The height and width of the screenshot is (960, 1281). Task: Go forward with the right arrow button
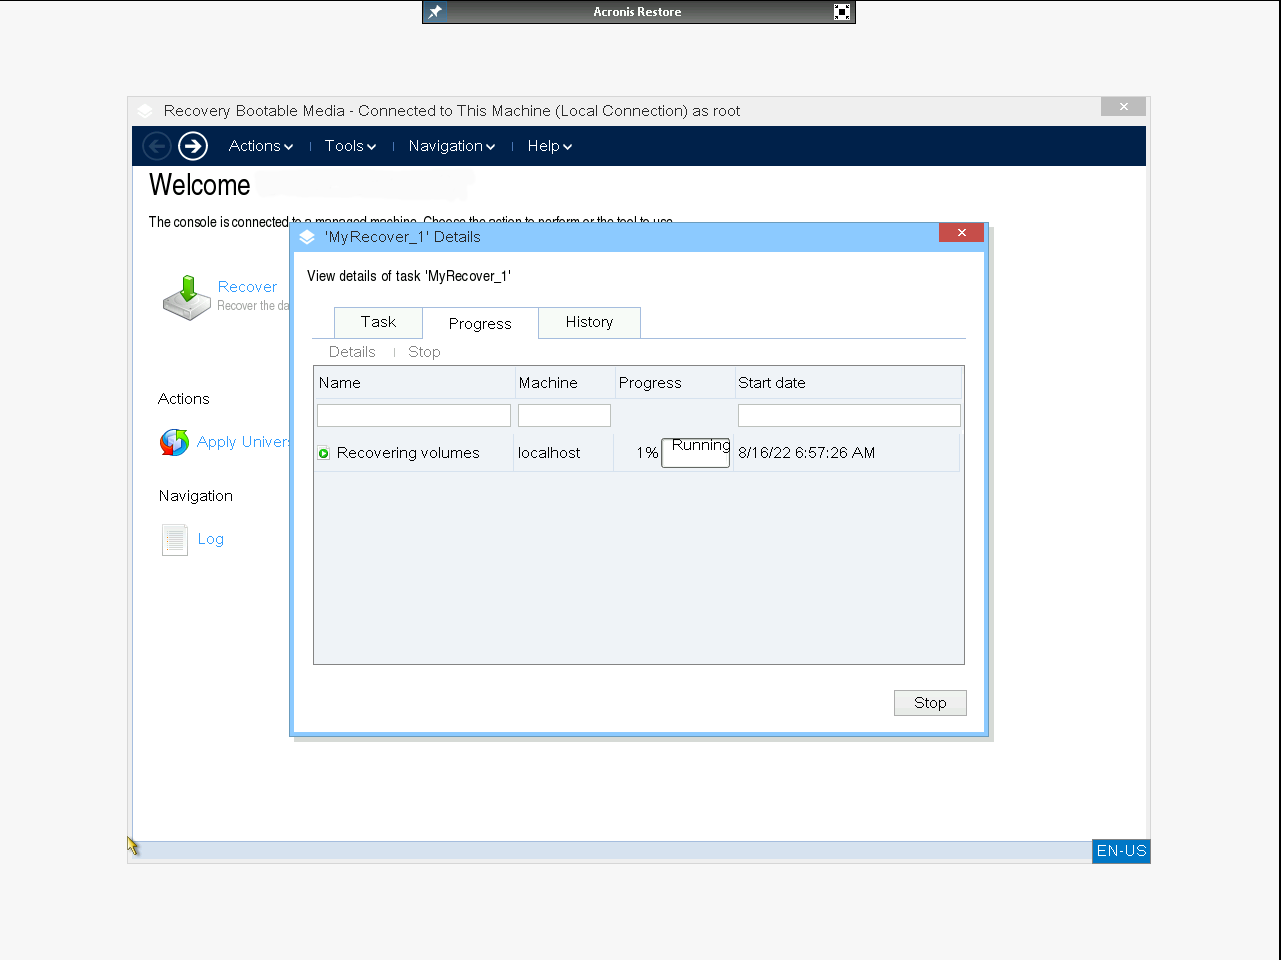click(x=193, y=146)
